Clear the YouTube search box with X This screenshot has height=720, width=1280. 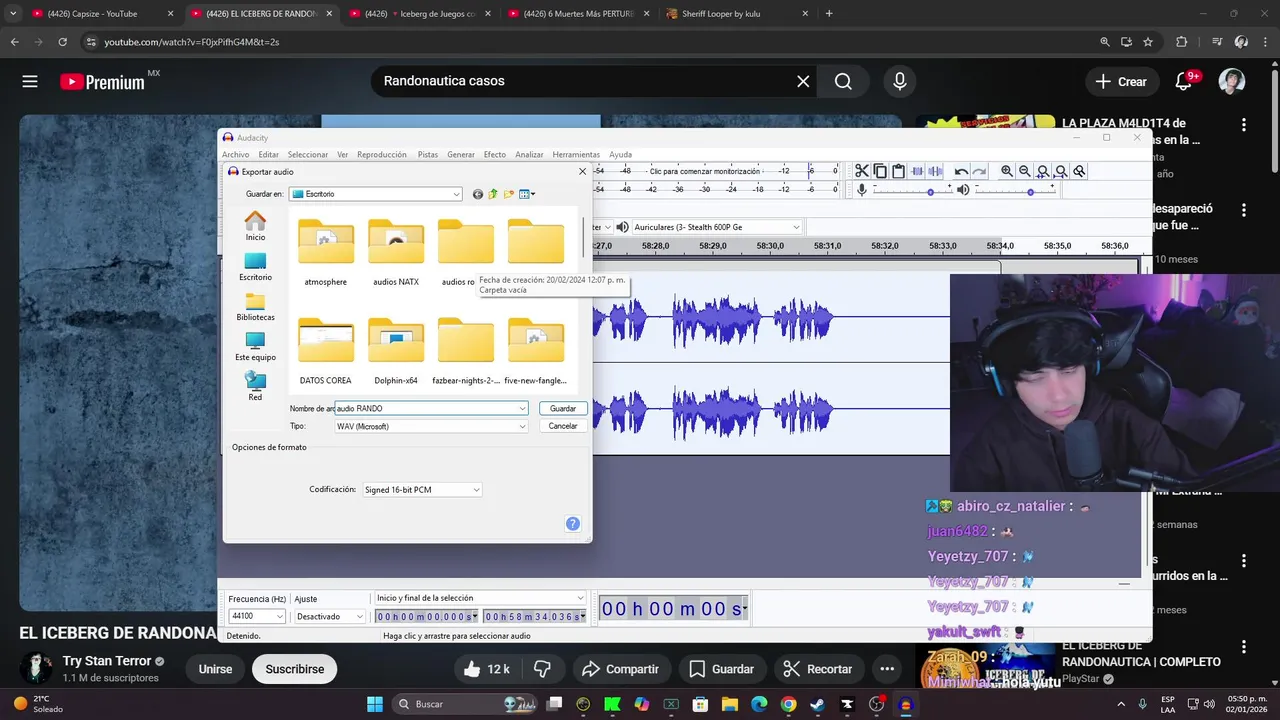(x=803, y=82)
